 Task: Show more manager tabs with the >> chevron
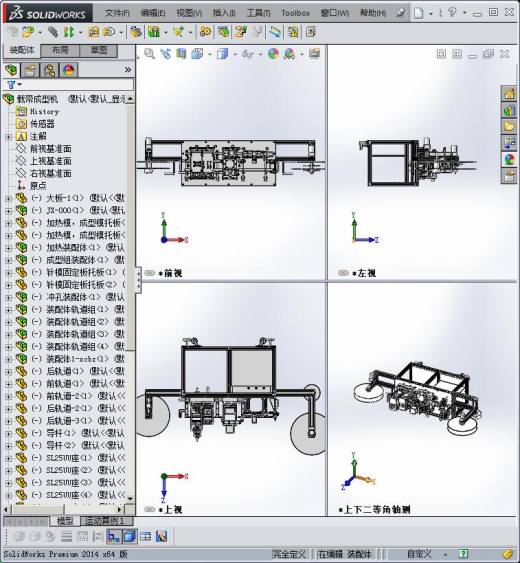click(x=127, y=70)
